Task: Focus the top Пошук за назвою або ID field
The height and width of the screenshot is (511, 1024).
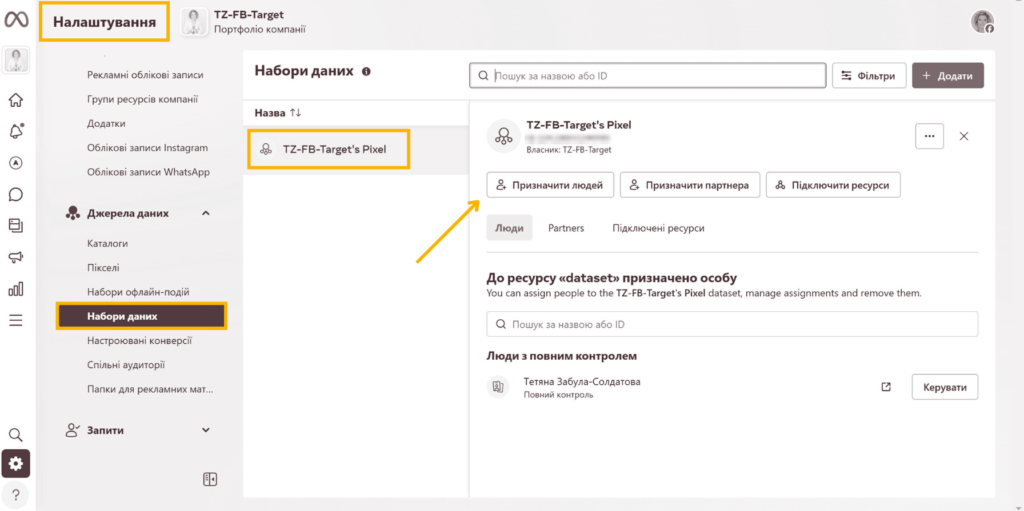Action: pos(648,76)
